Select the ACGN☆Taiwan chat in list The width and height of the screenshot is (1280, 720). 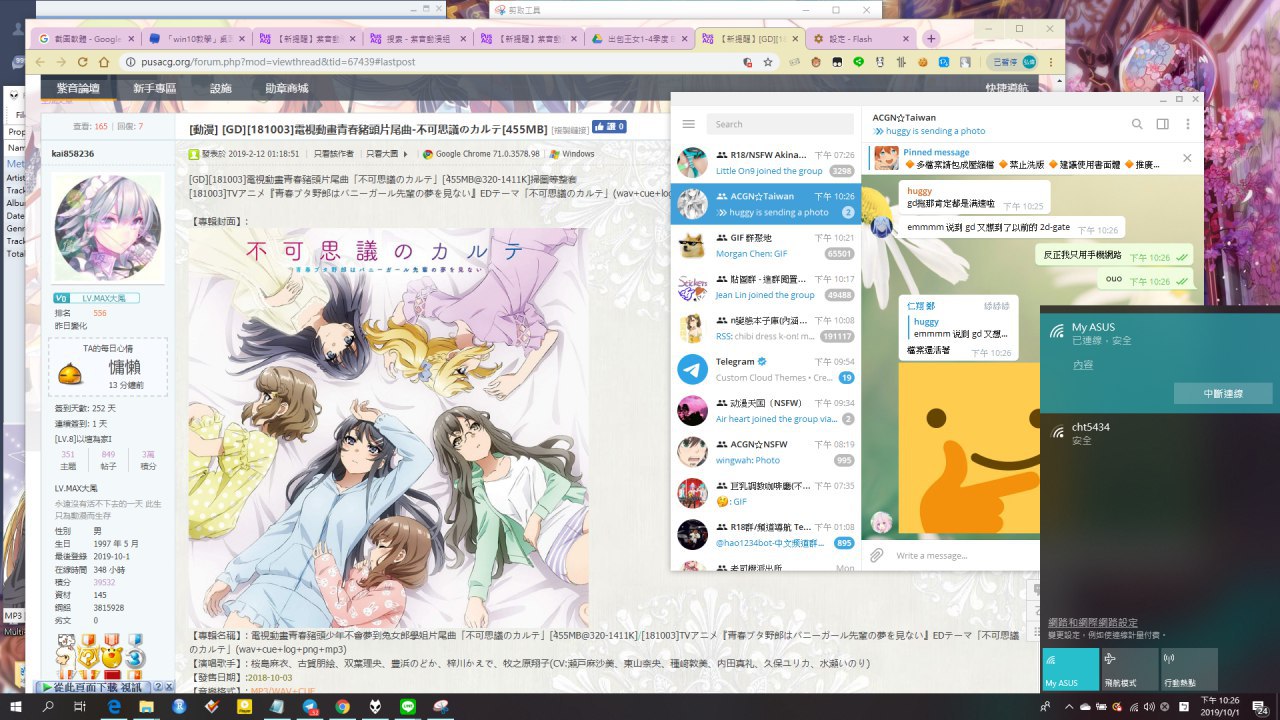coord(766,204)
